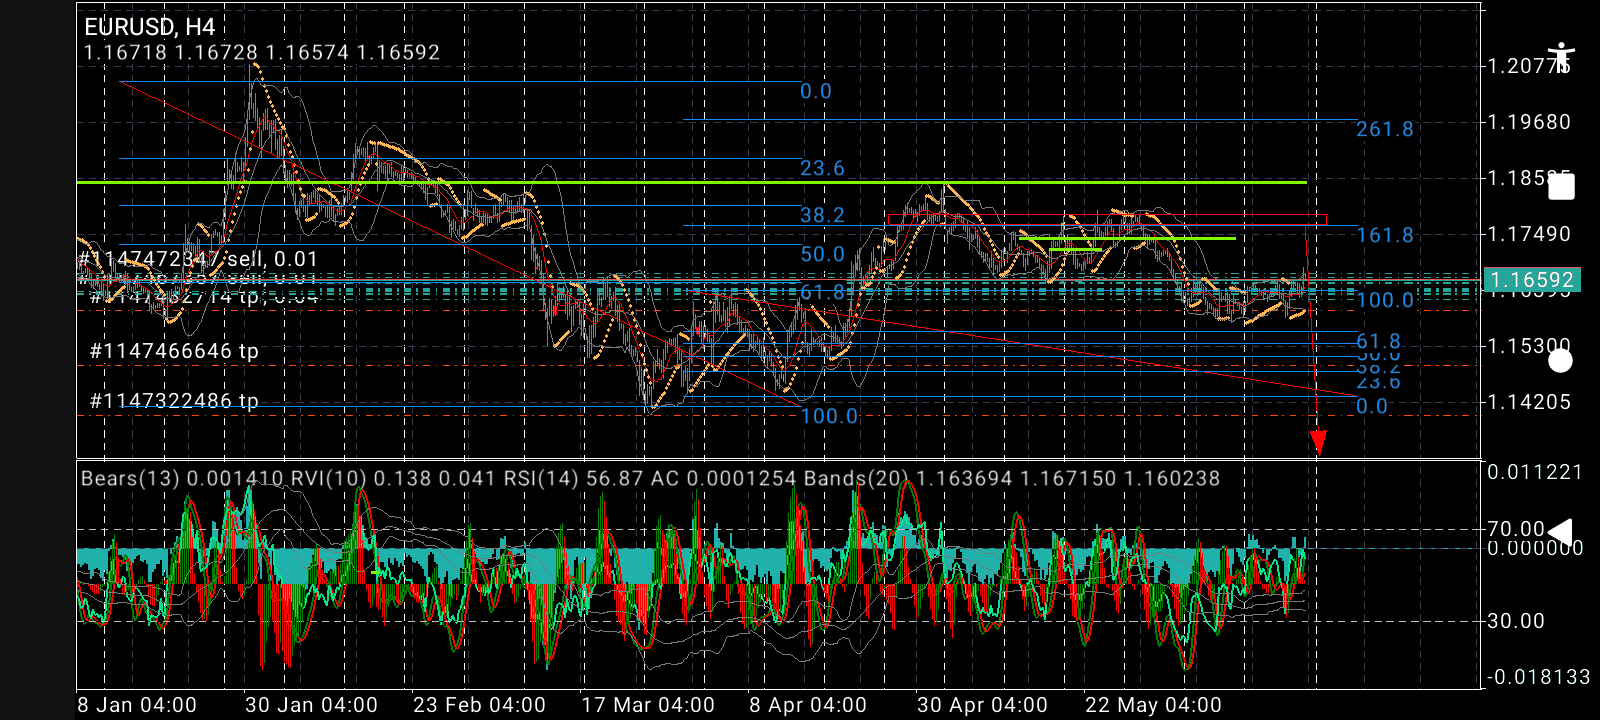Image resolution: width=1600 pixels, height=720 pixels.
Task: Tap the 30 Apr 04:00 time label
Action: (982, 705)
